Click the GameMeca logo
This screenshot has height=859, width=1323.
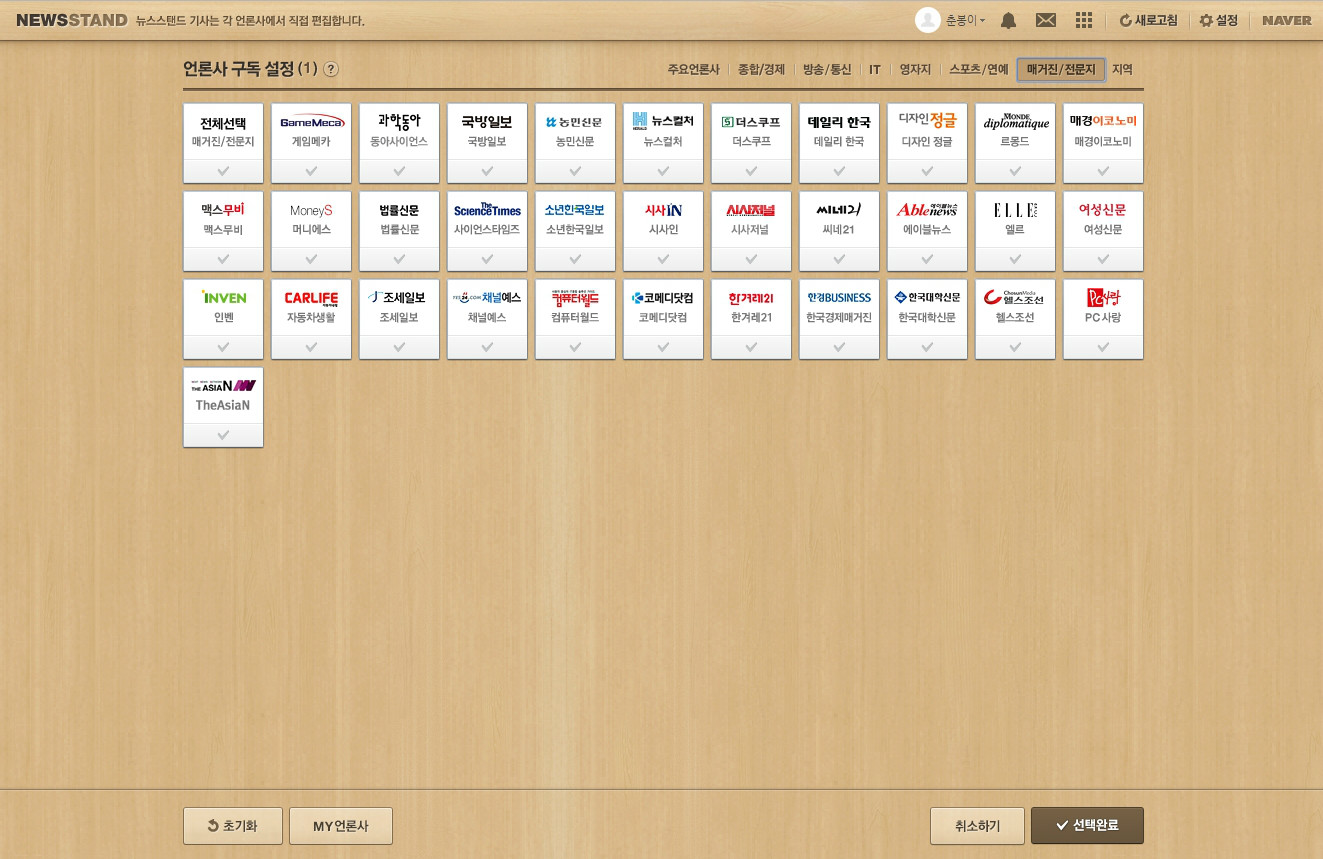coord(311,122)
